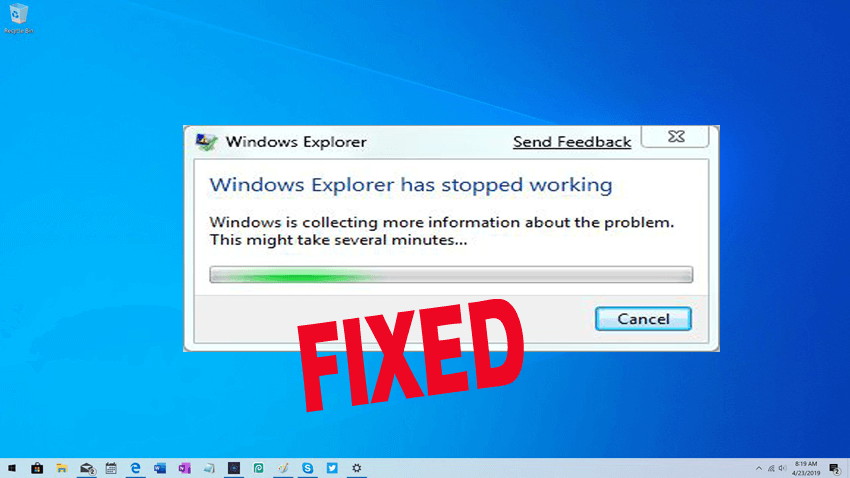Screen dimensions: 850x478
Task: Open the Mail app in taskbar
Action: coord(87,468)
